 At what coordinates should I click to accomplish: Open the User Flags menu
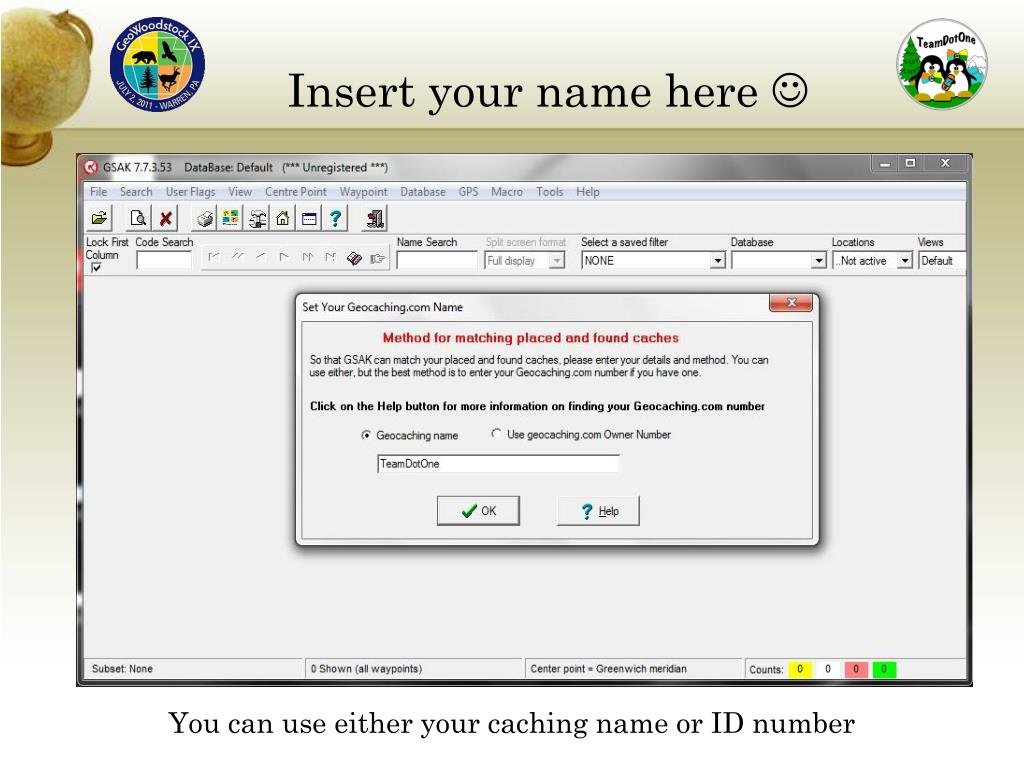tap(190, 192)
